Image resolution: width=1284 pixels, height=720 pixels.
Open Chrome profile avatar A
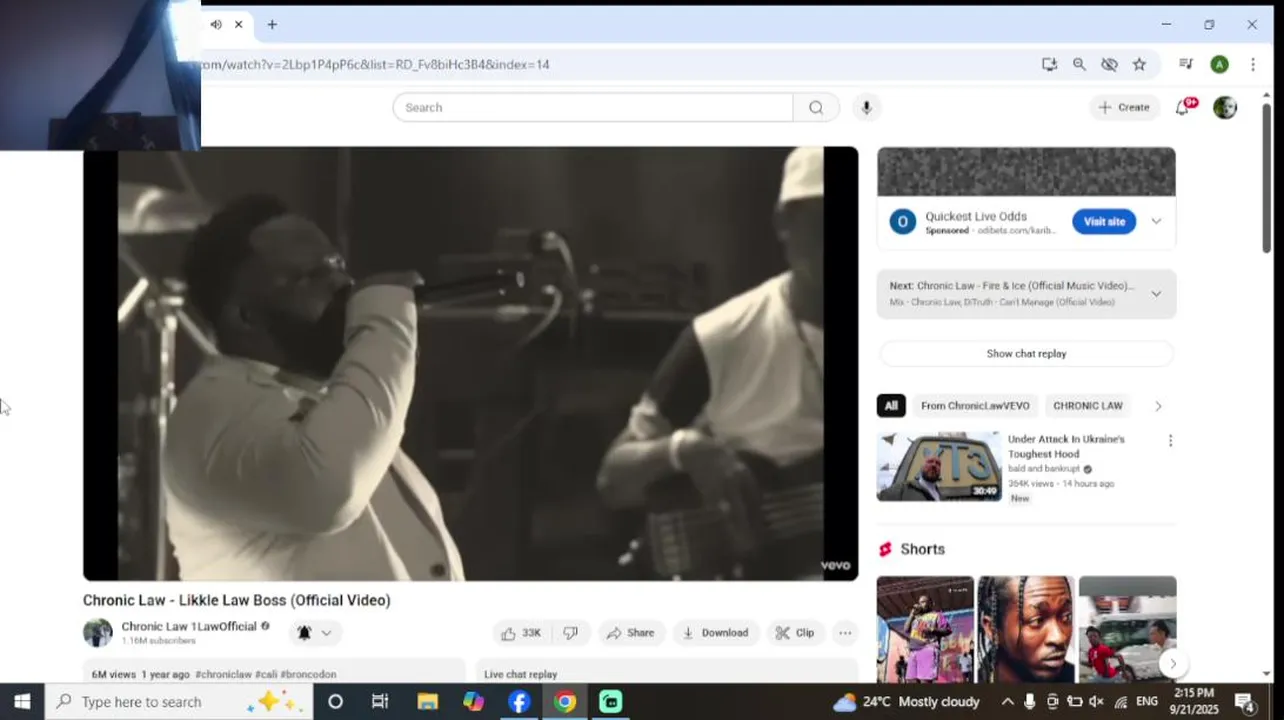[x=1219, y=64]
